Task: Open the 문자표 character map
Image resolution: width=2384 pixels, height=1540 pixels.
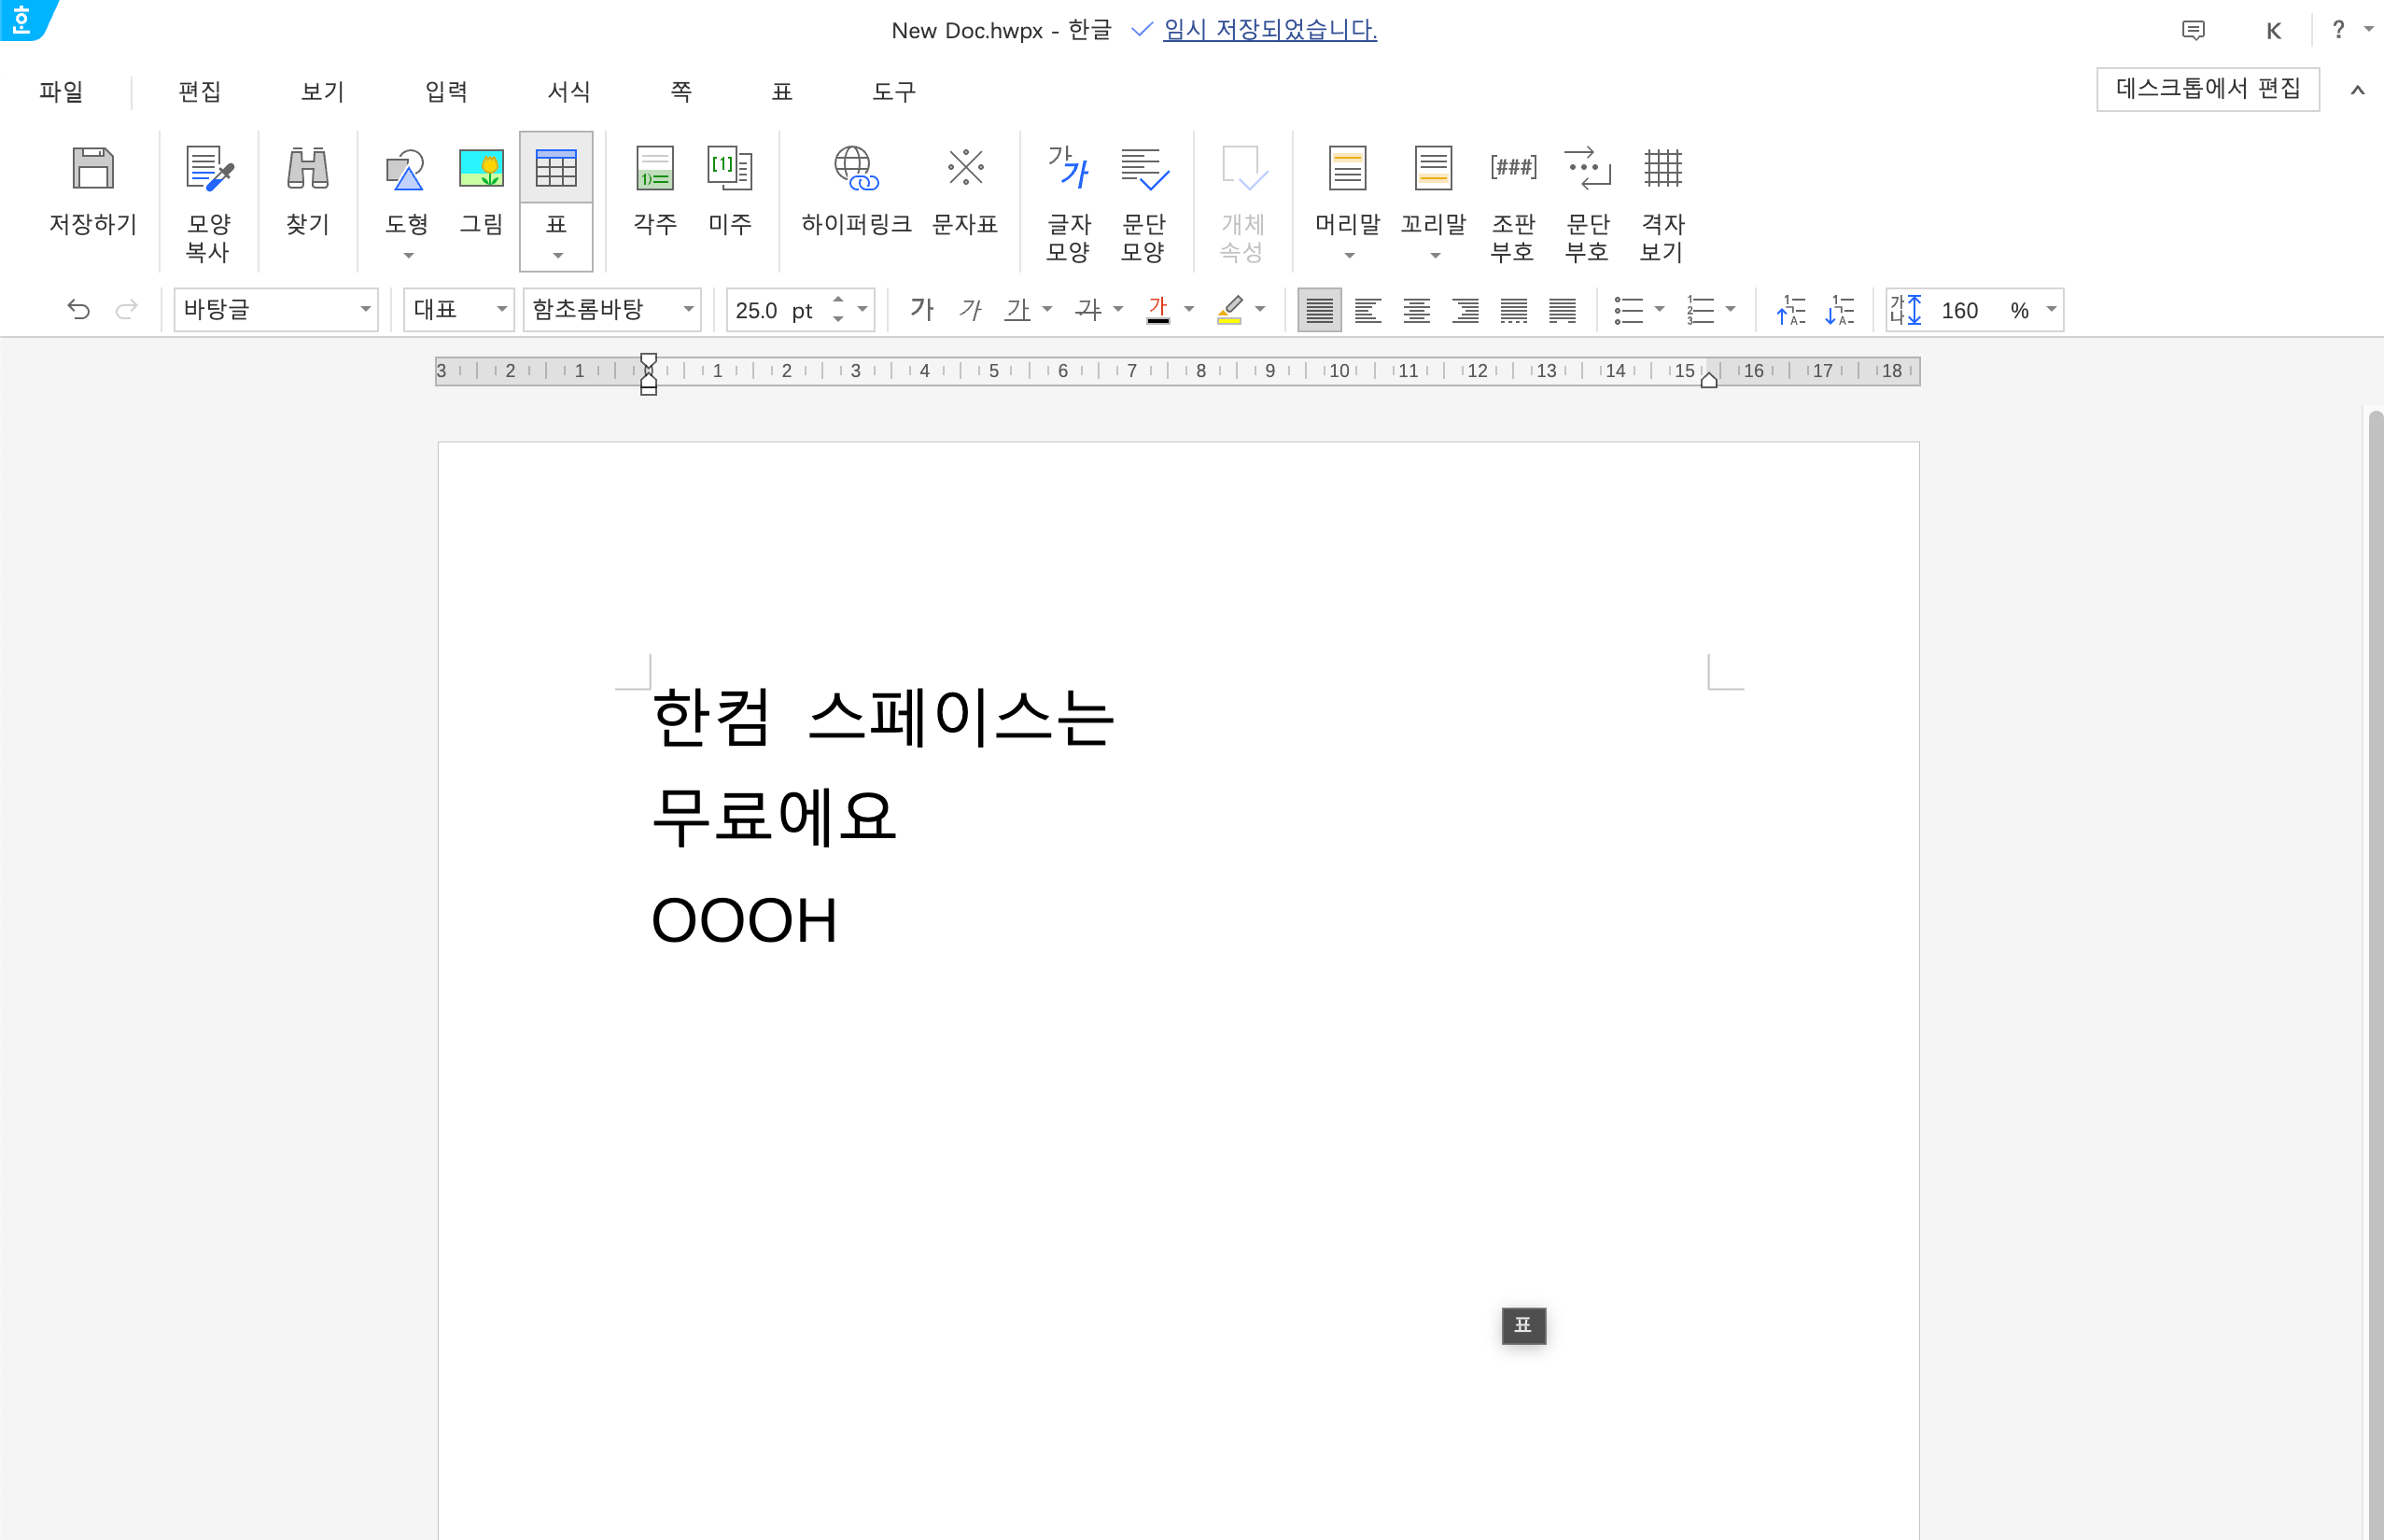Action: pyautogui.click(x=965, y=169)
